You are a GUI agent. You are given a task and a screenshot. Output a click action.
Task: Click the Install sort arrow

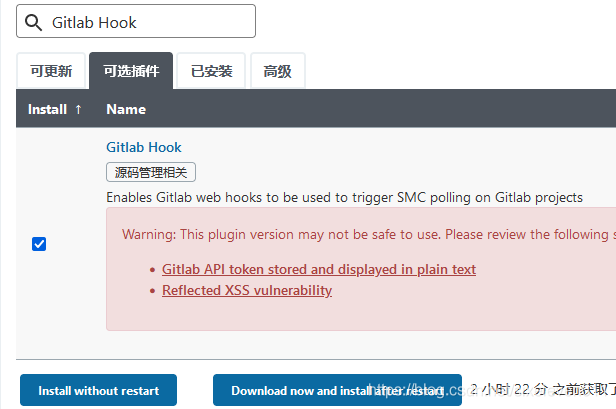tap(78, 109)
